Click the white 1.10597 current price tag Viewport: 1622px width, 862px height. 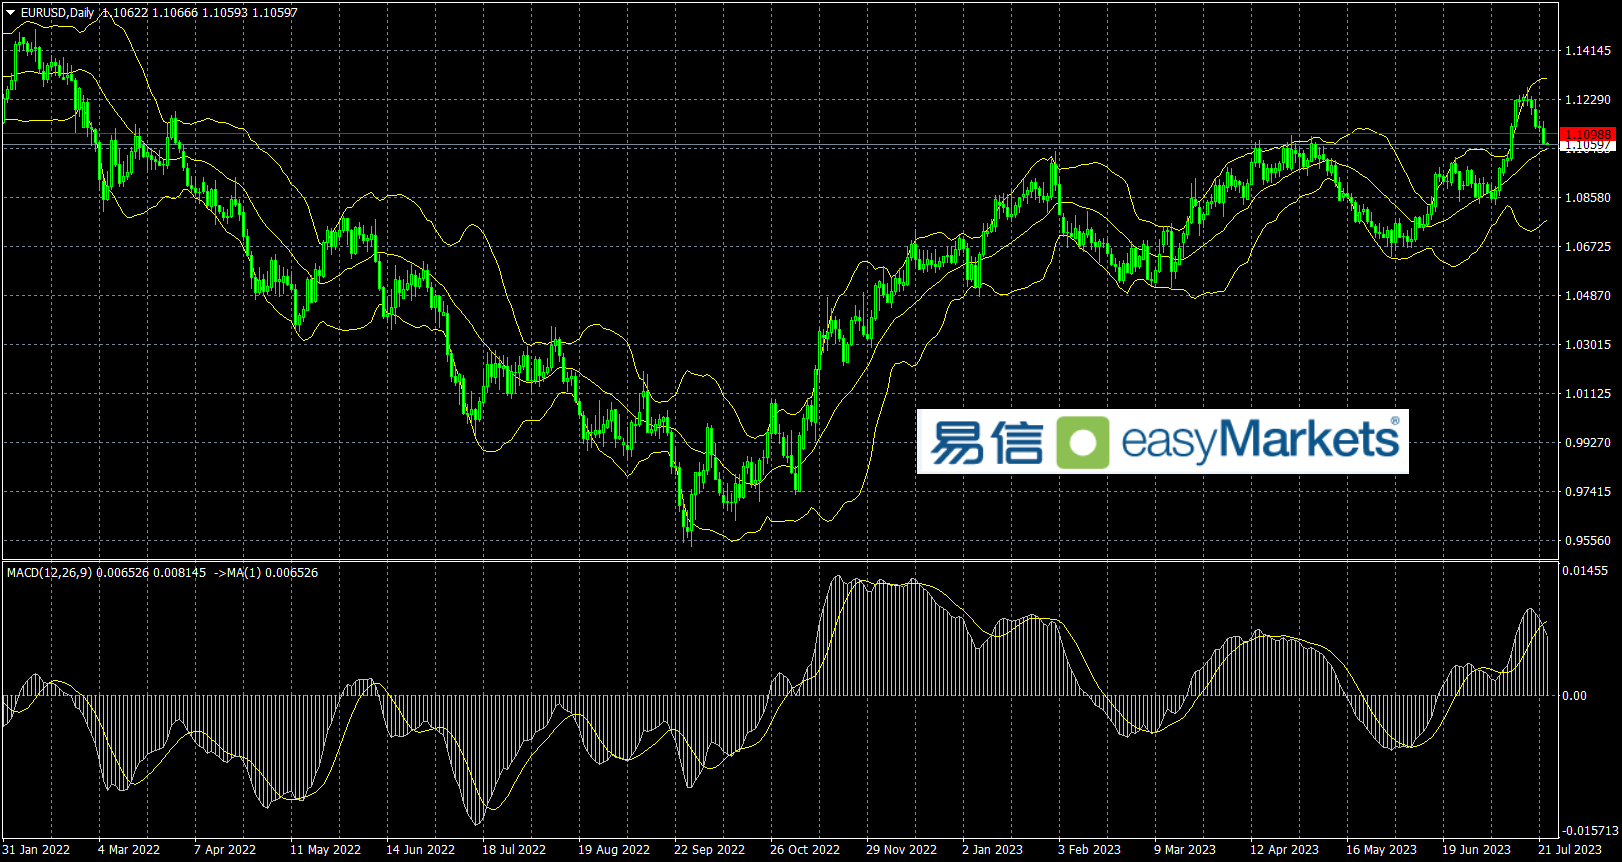[1588, 146]
